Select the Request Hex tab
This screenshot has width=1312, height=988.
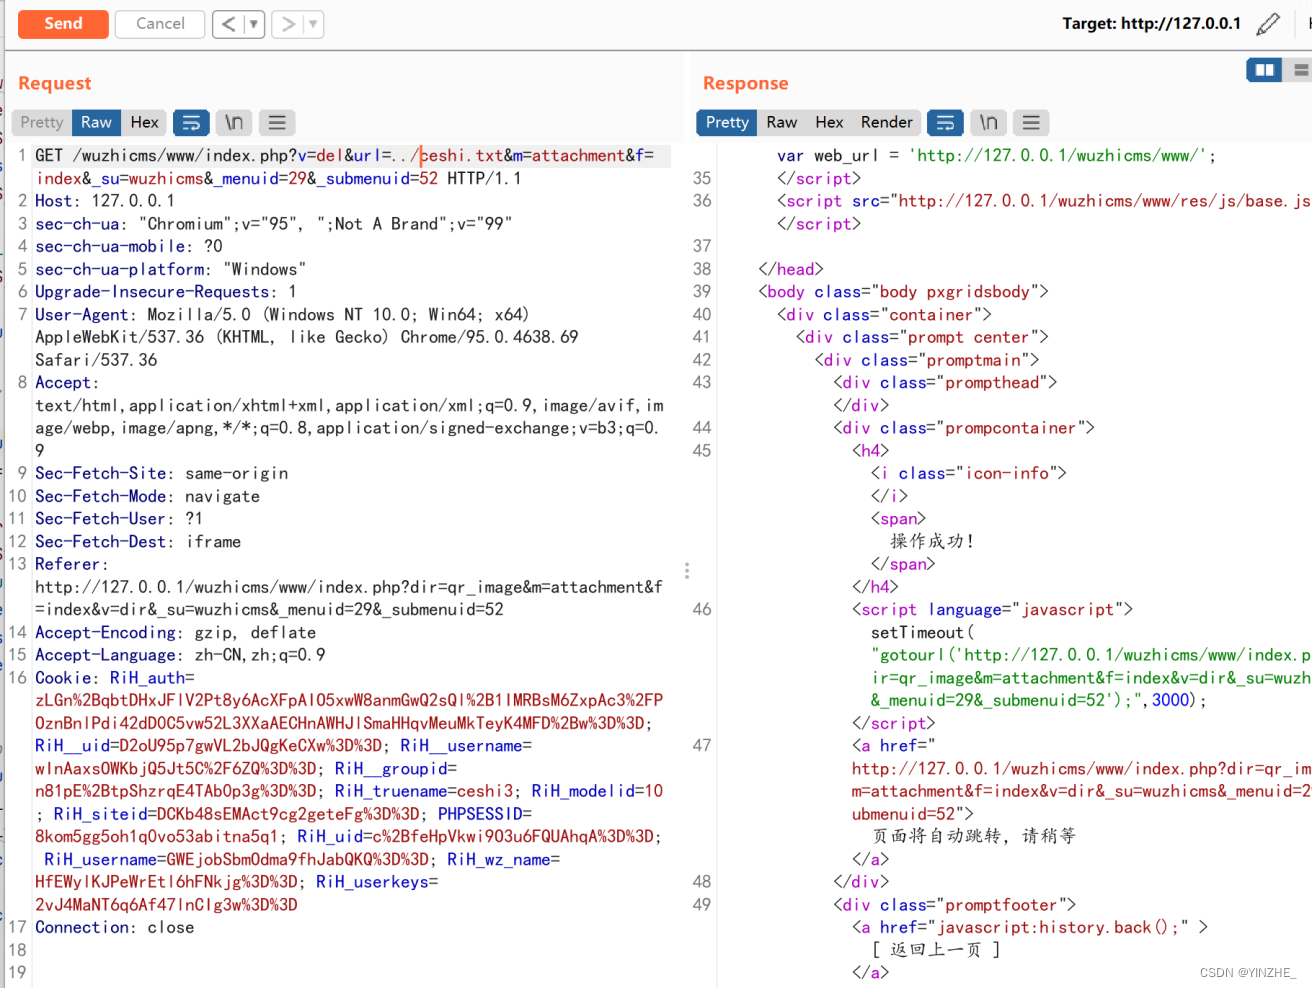[144, 122]
